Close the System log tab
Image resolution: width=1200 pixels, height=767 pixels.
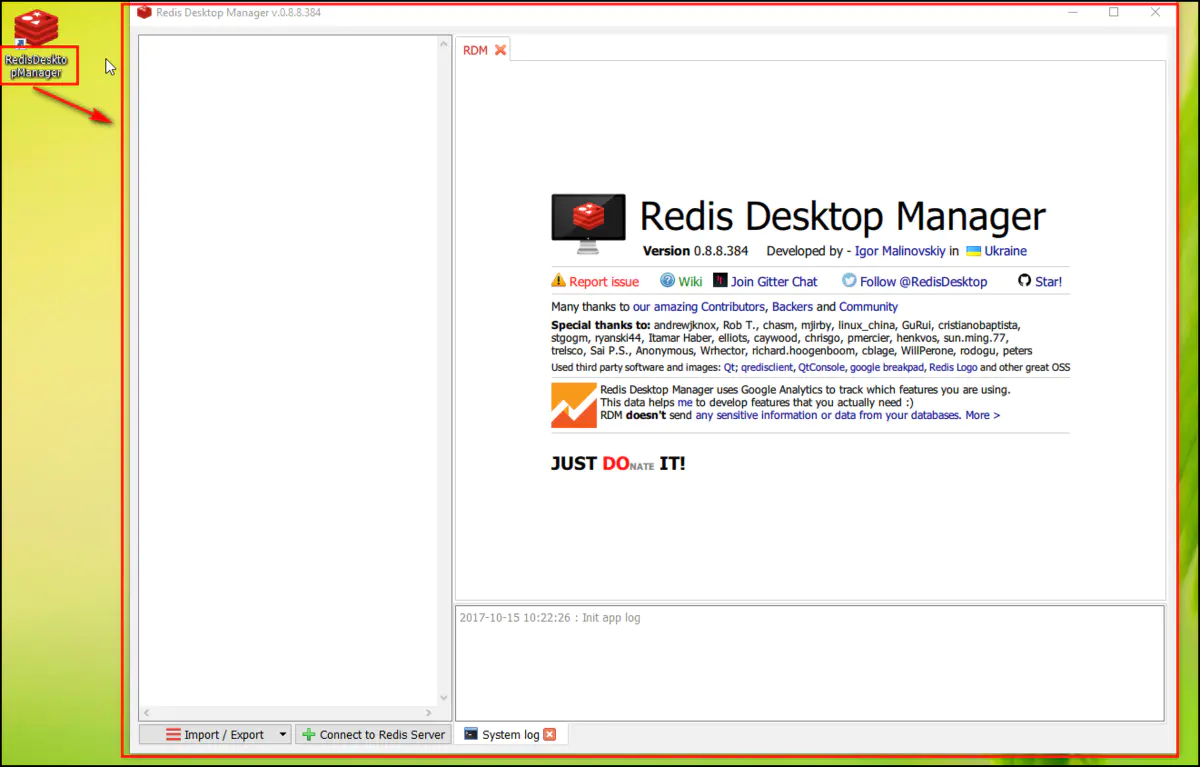pyautogui.click(x=549, y=735)
